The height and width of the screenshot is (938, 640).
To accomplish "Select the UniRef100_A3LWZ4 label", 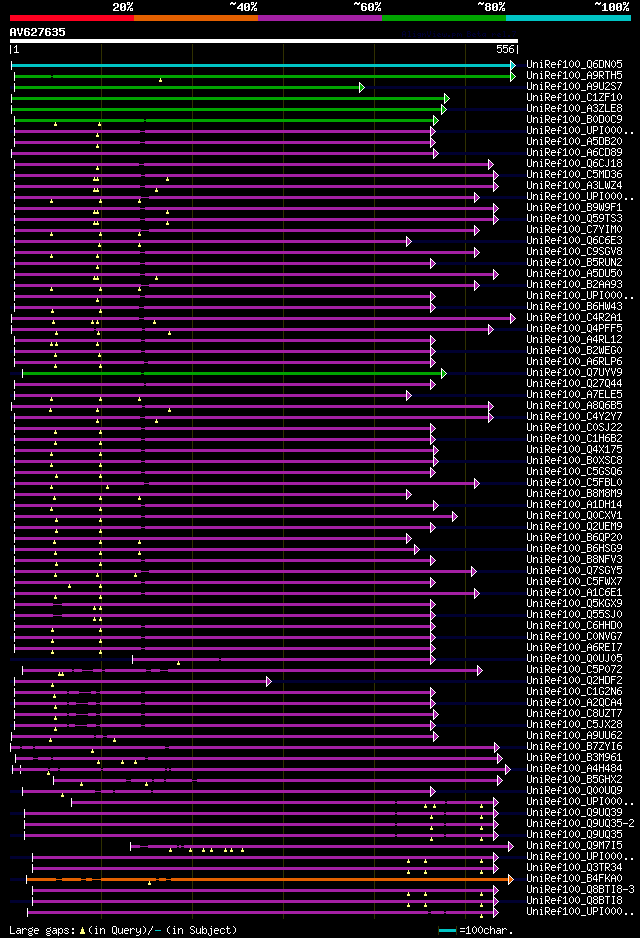I will (x=574, y=185).
